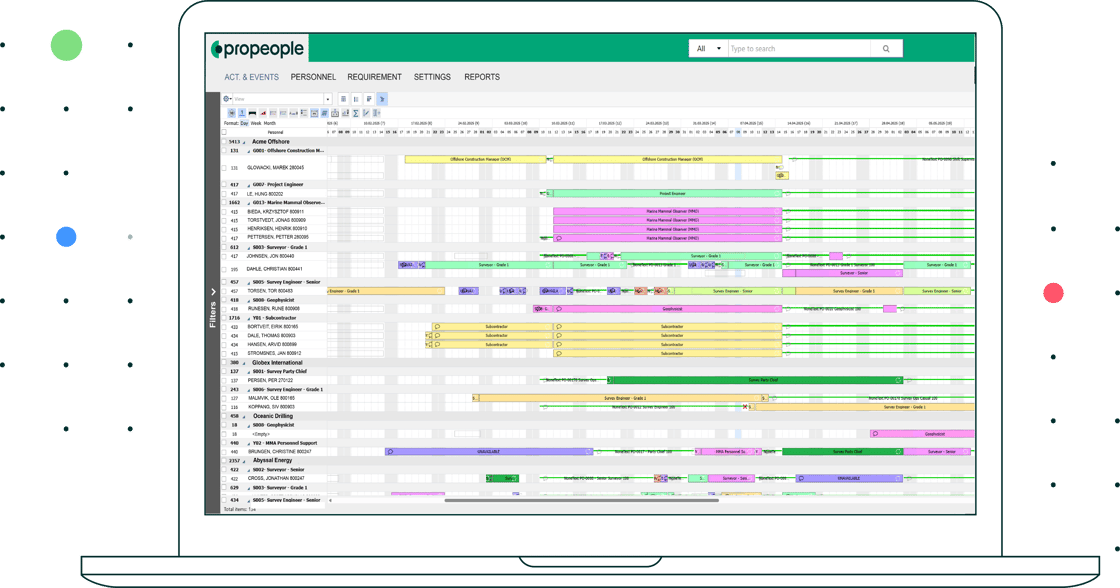Click the bar chart statistics toolbar icon
This screenshot has height=588, width=1120.
[343, 112]
